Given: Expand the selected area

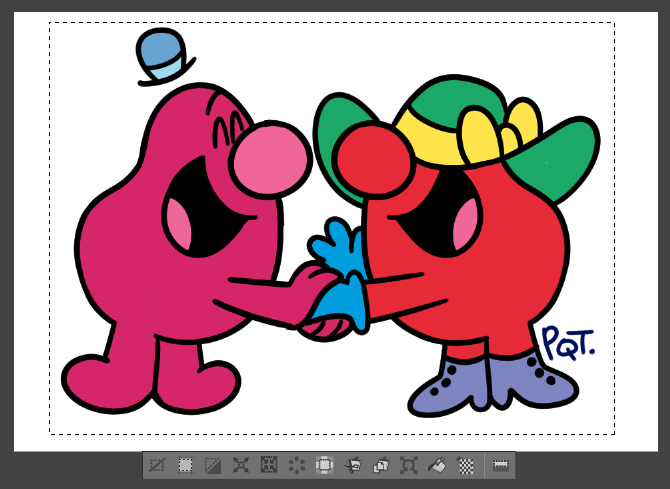Looking at the screenshot, I should pyautogui.click(x=241, y=465).
